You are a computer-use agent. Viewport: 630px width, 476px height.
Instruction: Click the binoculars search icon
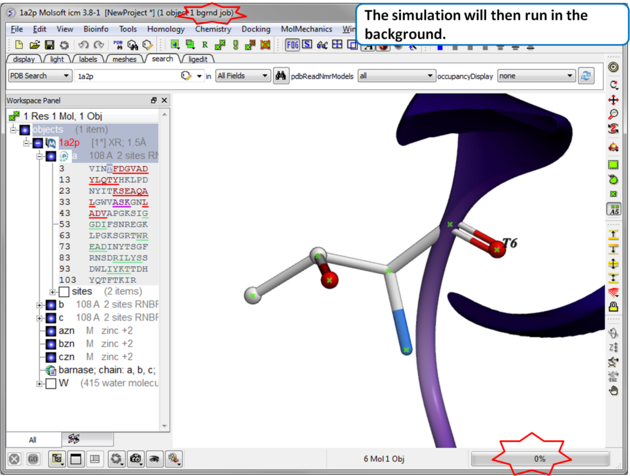pos(281,76)
